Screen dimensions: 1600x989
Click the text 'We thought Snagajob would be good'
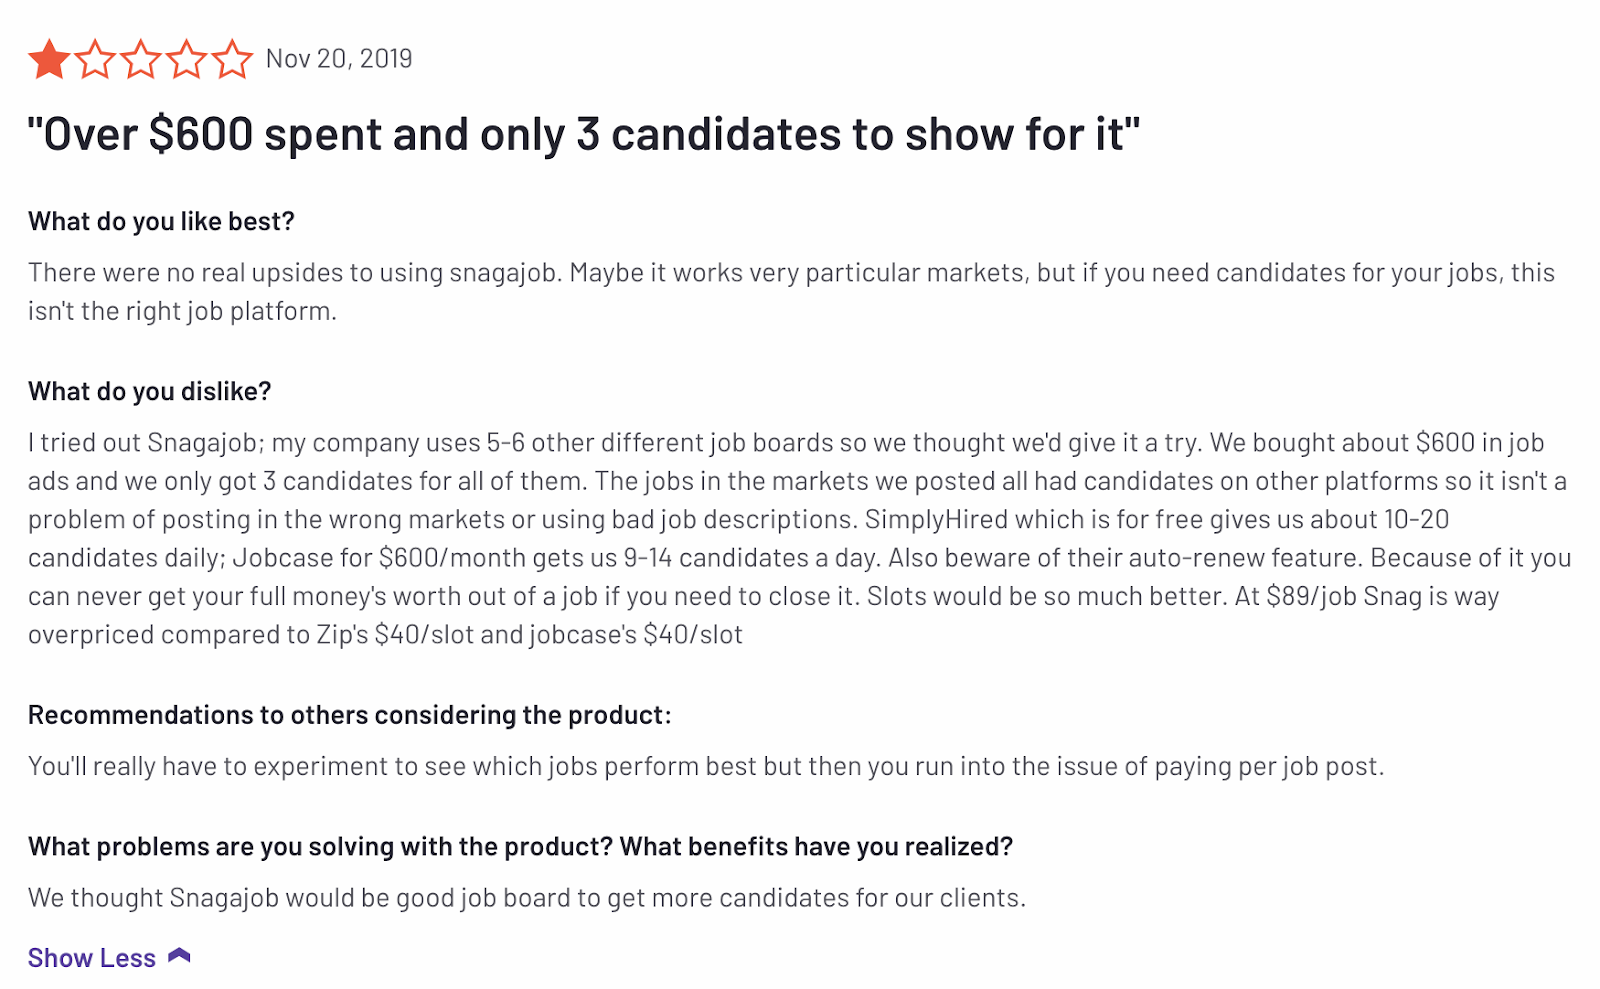[x=527, y=898]
